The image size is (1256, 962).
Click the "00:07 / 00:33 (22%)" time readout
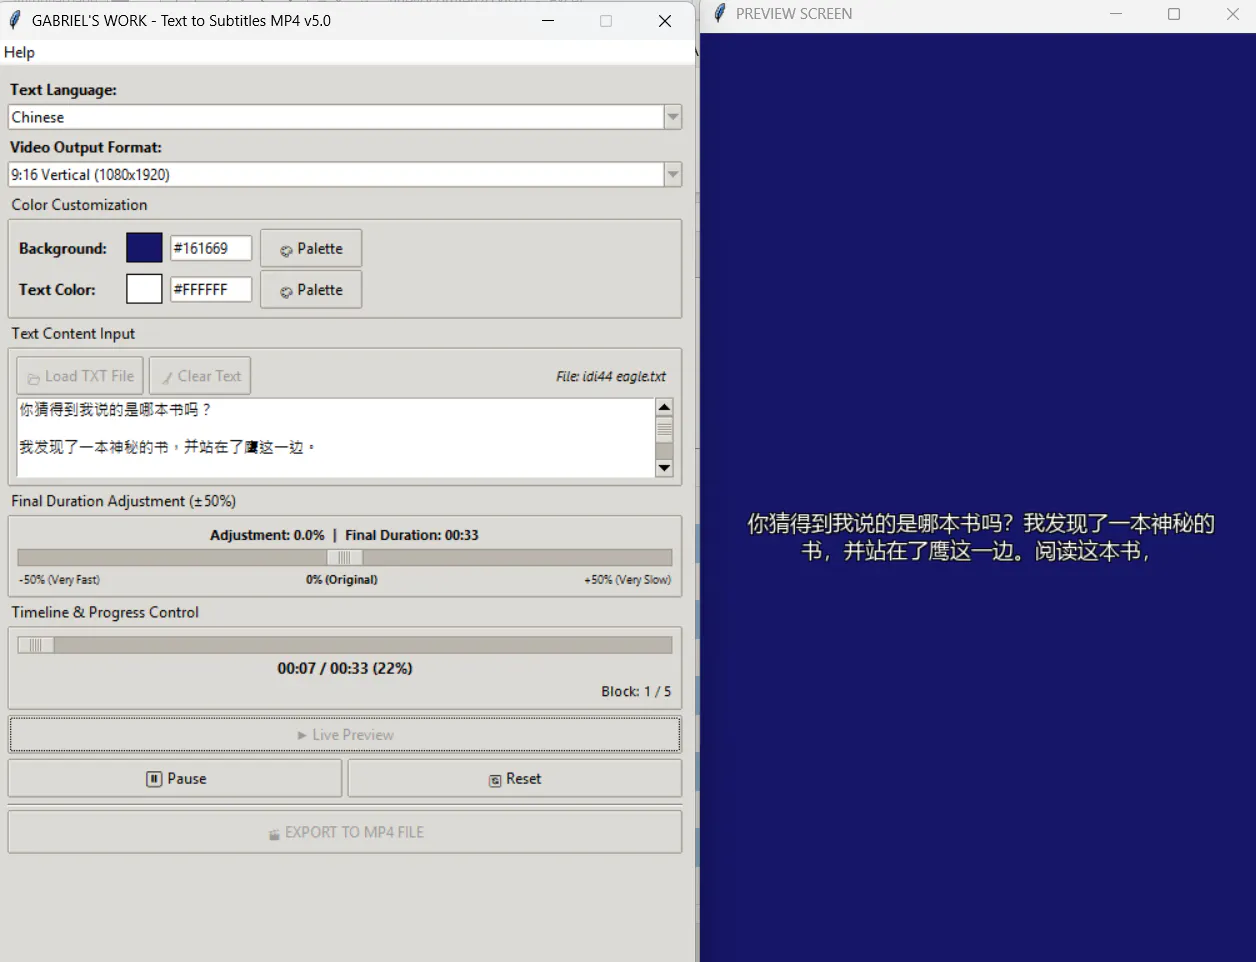click(345, 668)
